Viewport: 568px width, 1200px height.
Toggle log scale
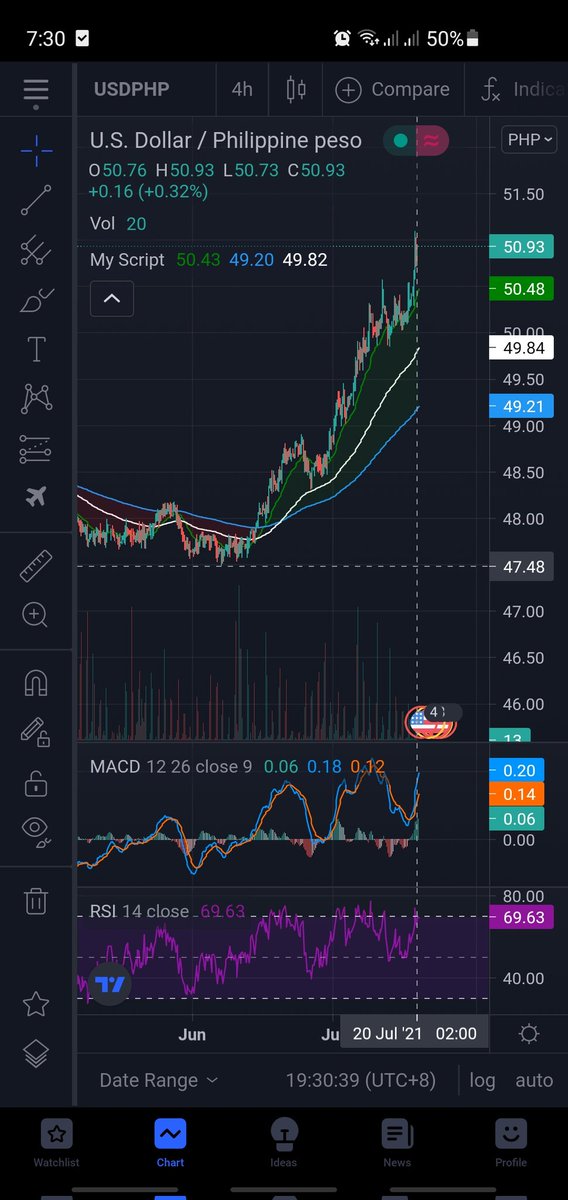coord(482,1080)
